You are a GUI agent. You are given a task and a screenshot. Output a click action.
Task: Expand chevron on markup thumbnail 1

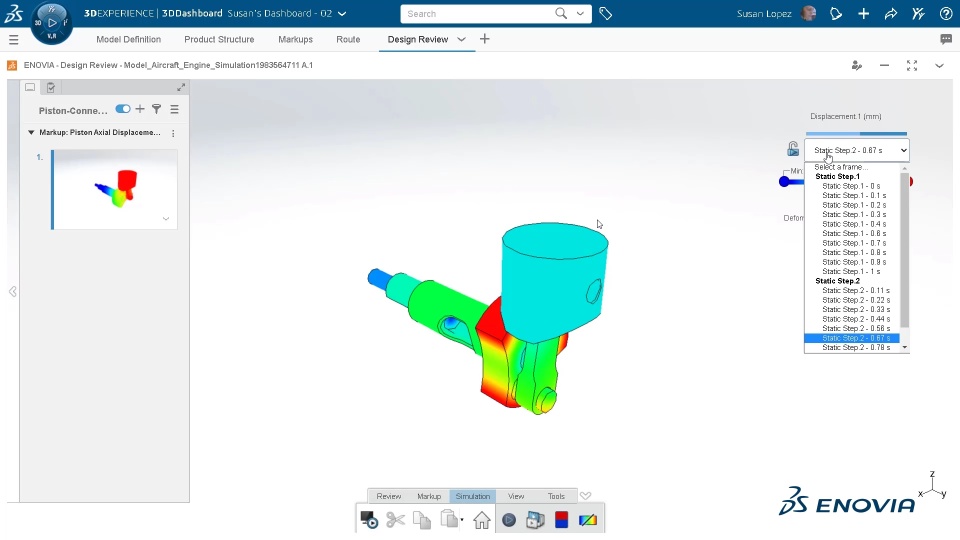pos(166,219)
